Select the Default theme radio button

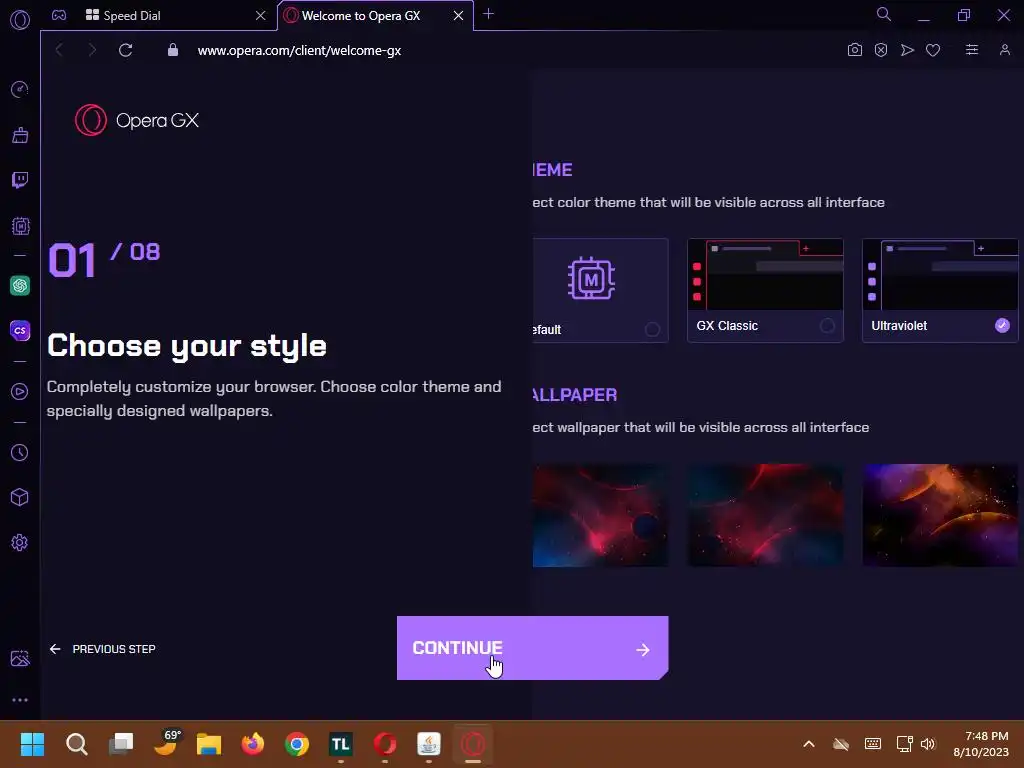point(652,329)
